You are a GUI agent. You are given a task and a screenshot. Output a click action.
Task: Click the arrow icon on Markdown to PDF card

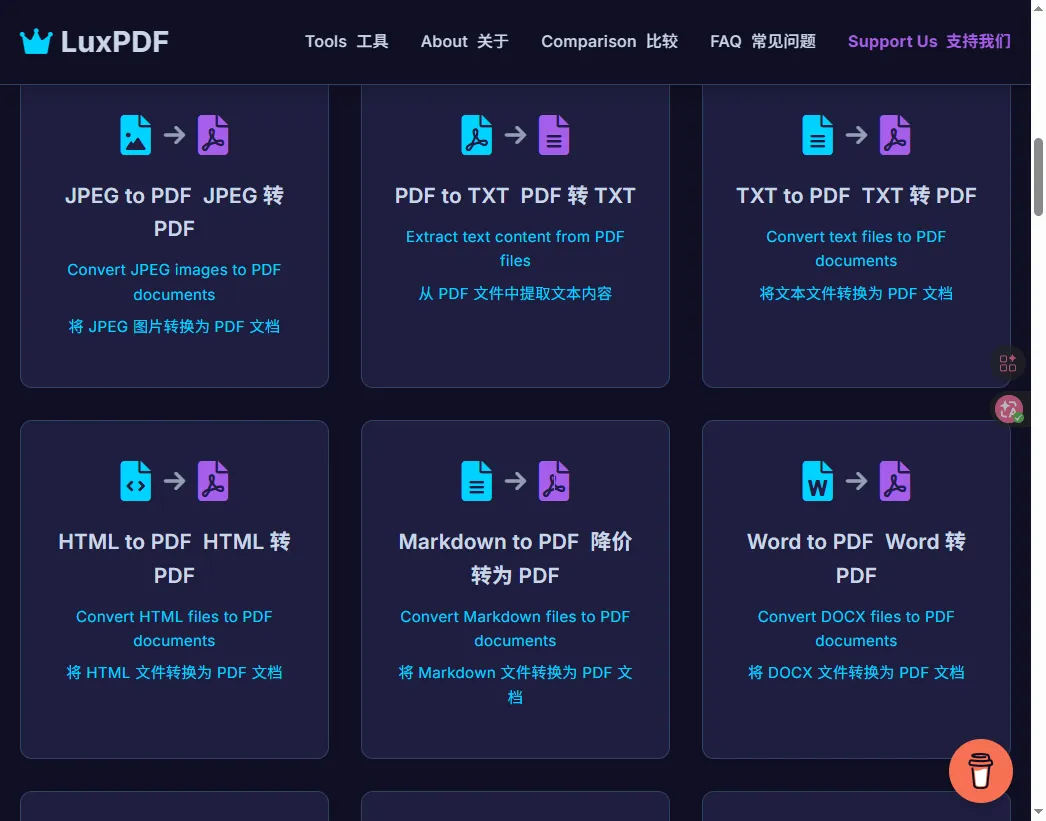tap(515, 481)
